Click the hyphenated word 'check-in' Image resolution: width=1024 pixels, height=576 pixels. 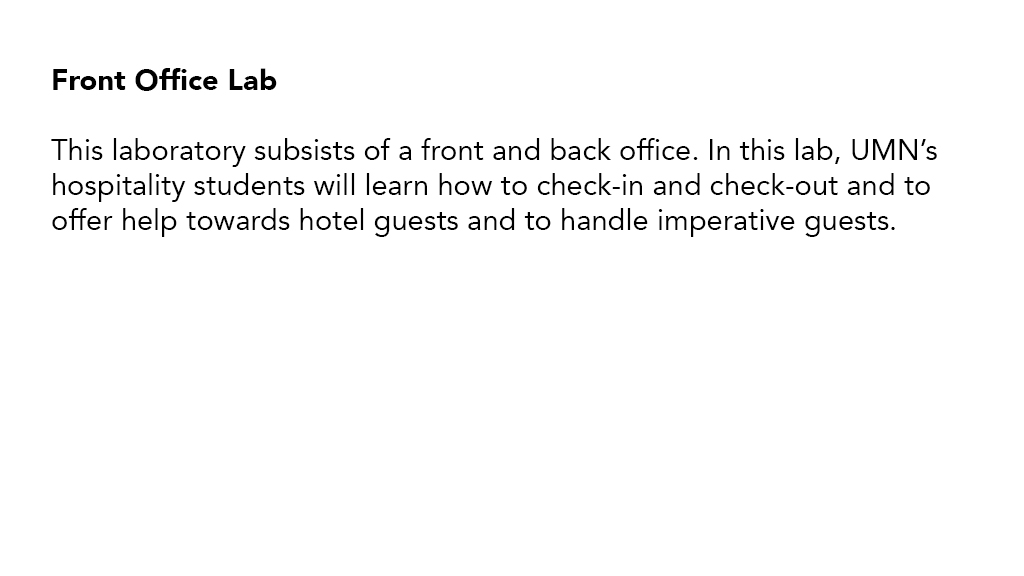(590, 185)
